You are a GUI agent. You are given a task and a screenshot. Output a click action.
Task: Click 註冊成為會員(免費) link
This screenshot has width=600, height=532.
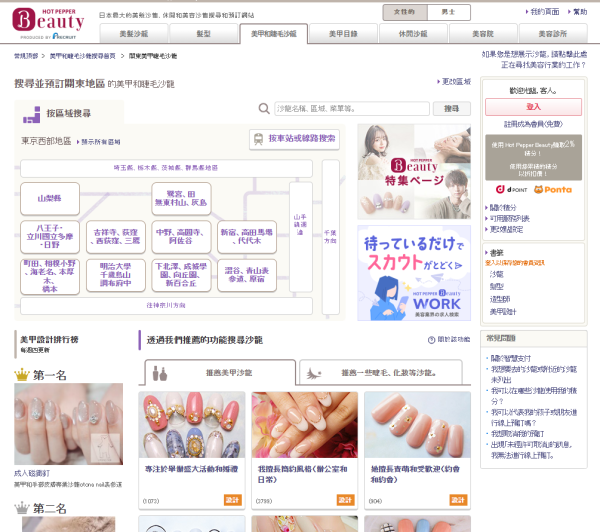533,124
